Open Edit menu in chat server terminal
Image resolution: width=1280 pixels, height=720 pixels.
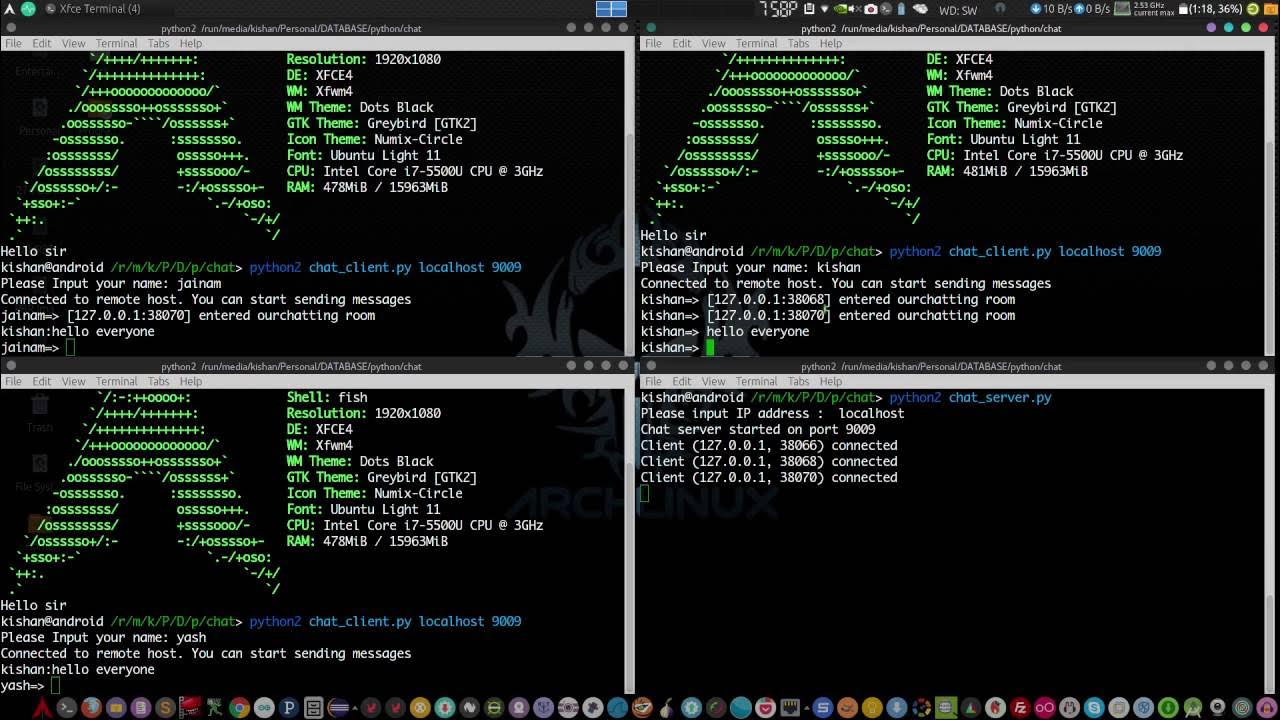(x=681, y=381)
